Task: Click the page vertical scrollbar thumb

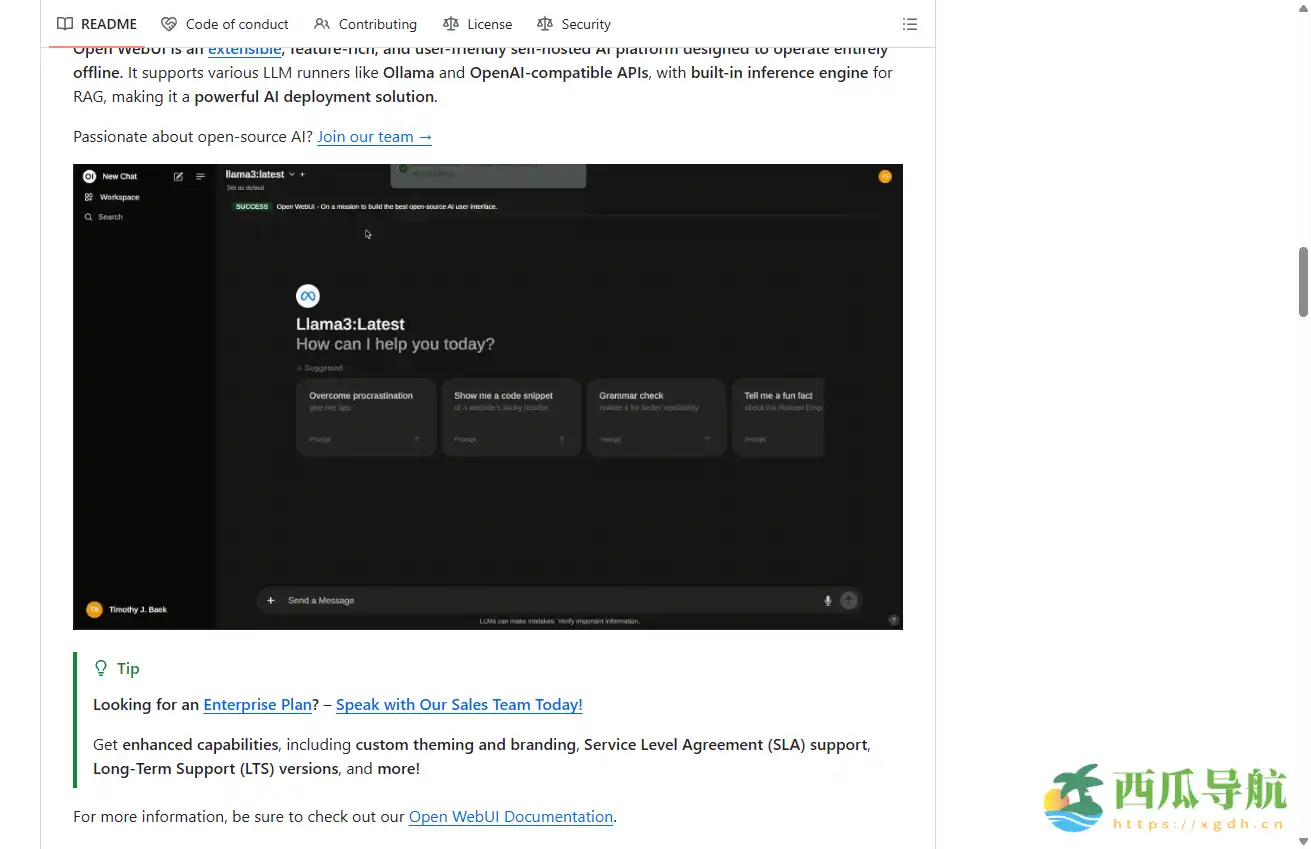Action: 1303,282
